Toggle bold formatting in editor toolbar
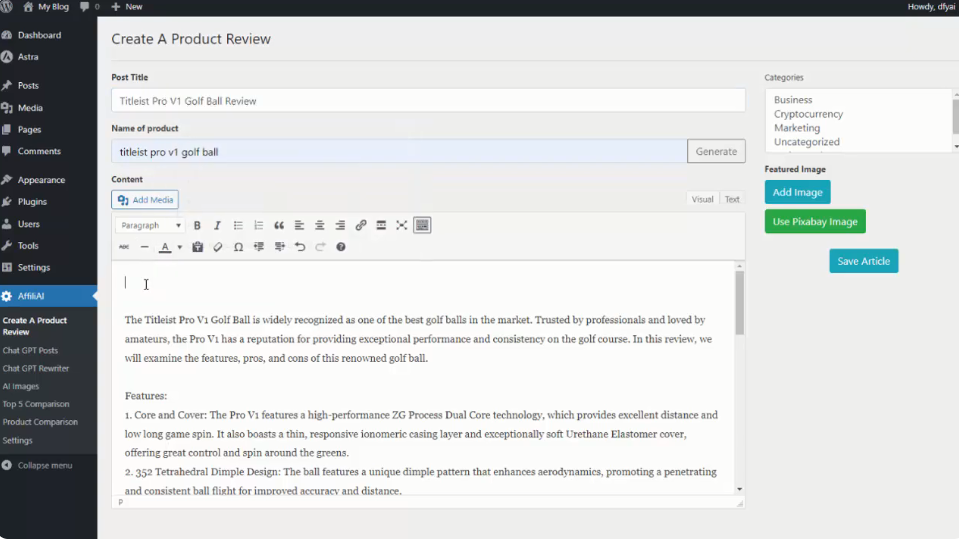The height and width of the screenshot is (540, 959). [x=197, y=226]
